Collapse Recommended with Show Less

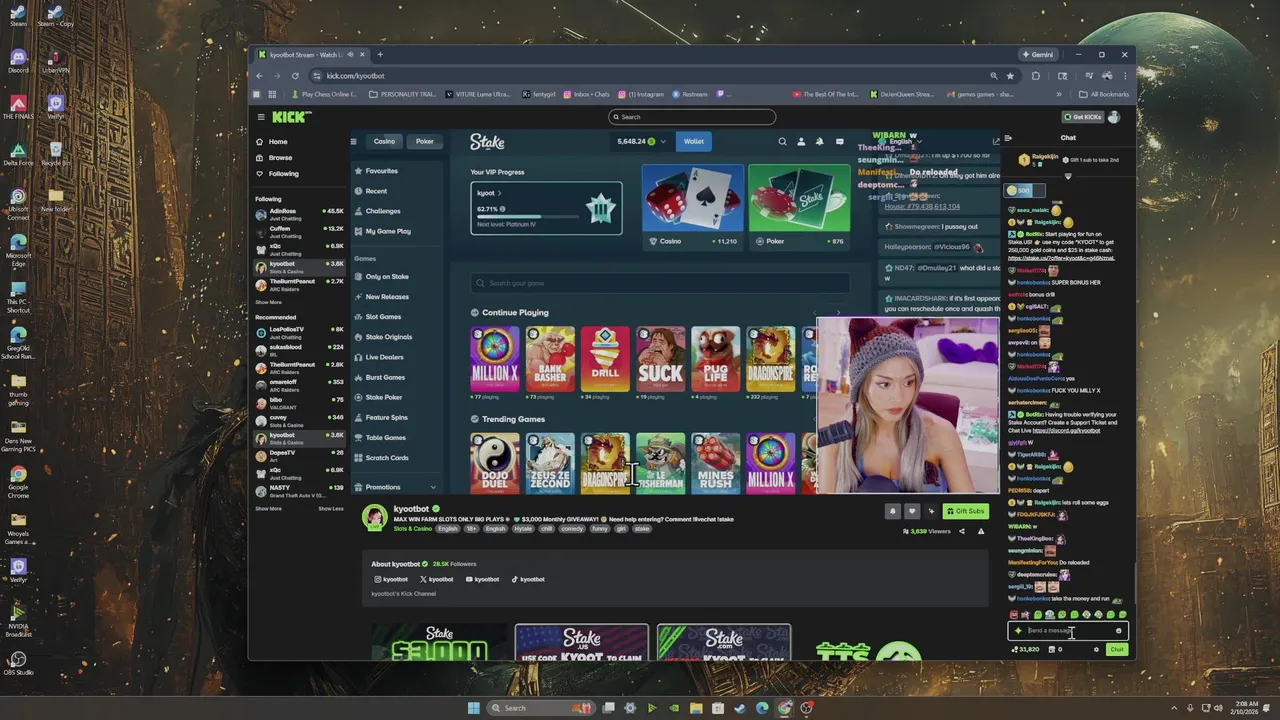coord(331,508)
